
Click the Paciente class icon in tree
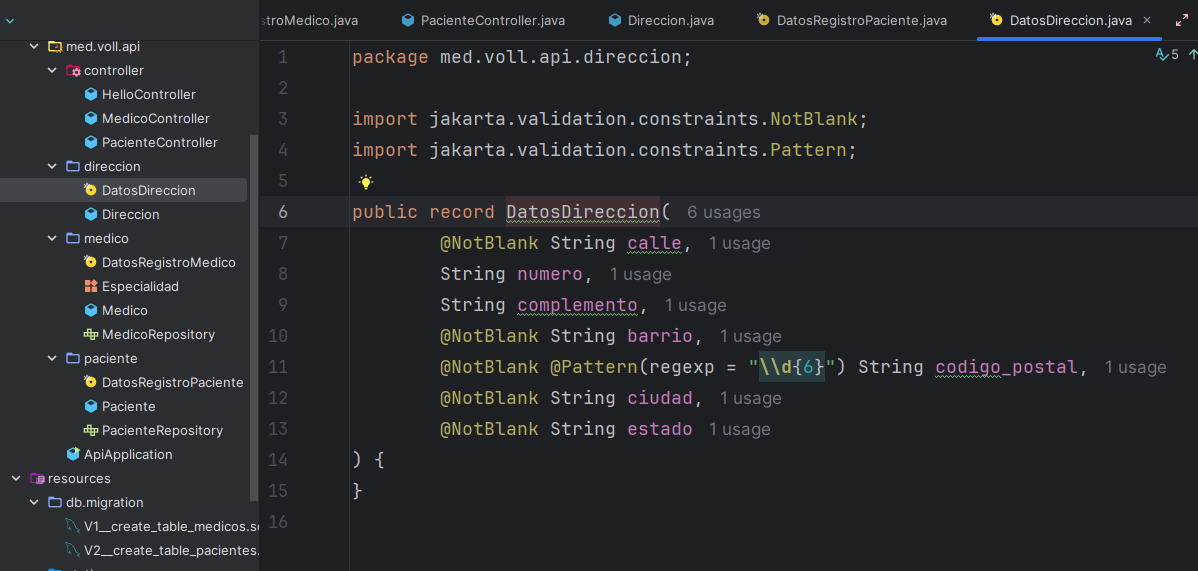[x=90, y=406]
